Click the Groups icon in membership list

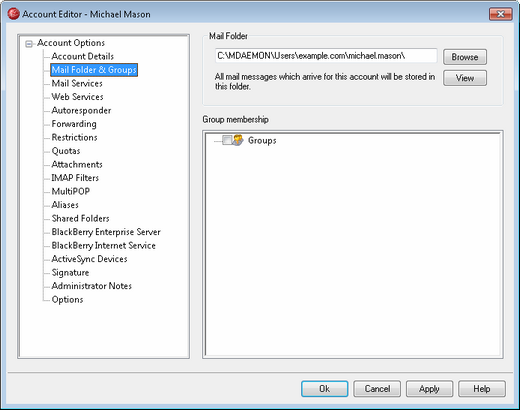tap(238, 140)
